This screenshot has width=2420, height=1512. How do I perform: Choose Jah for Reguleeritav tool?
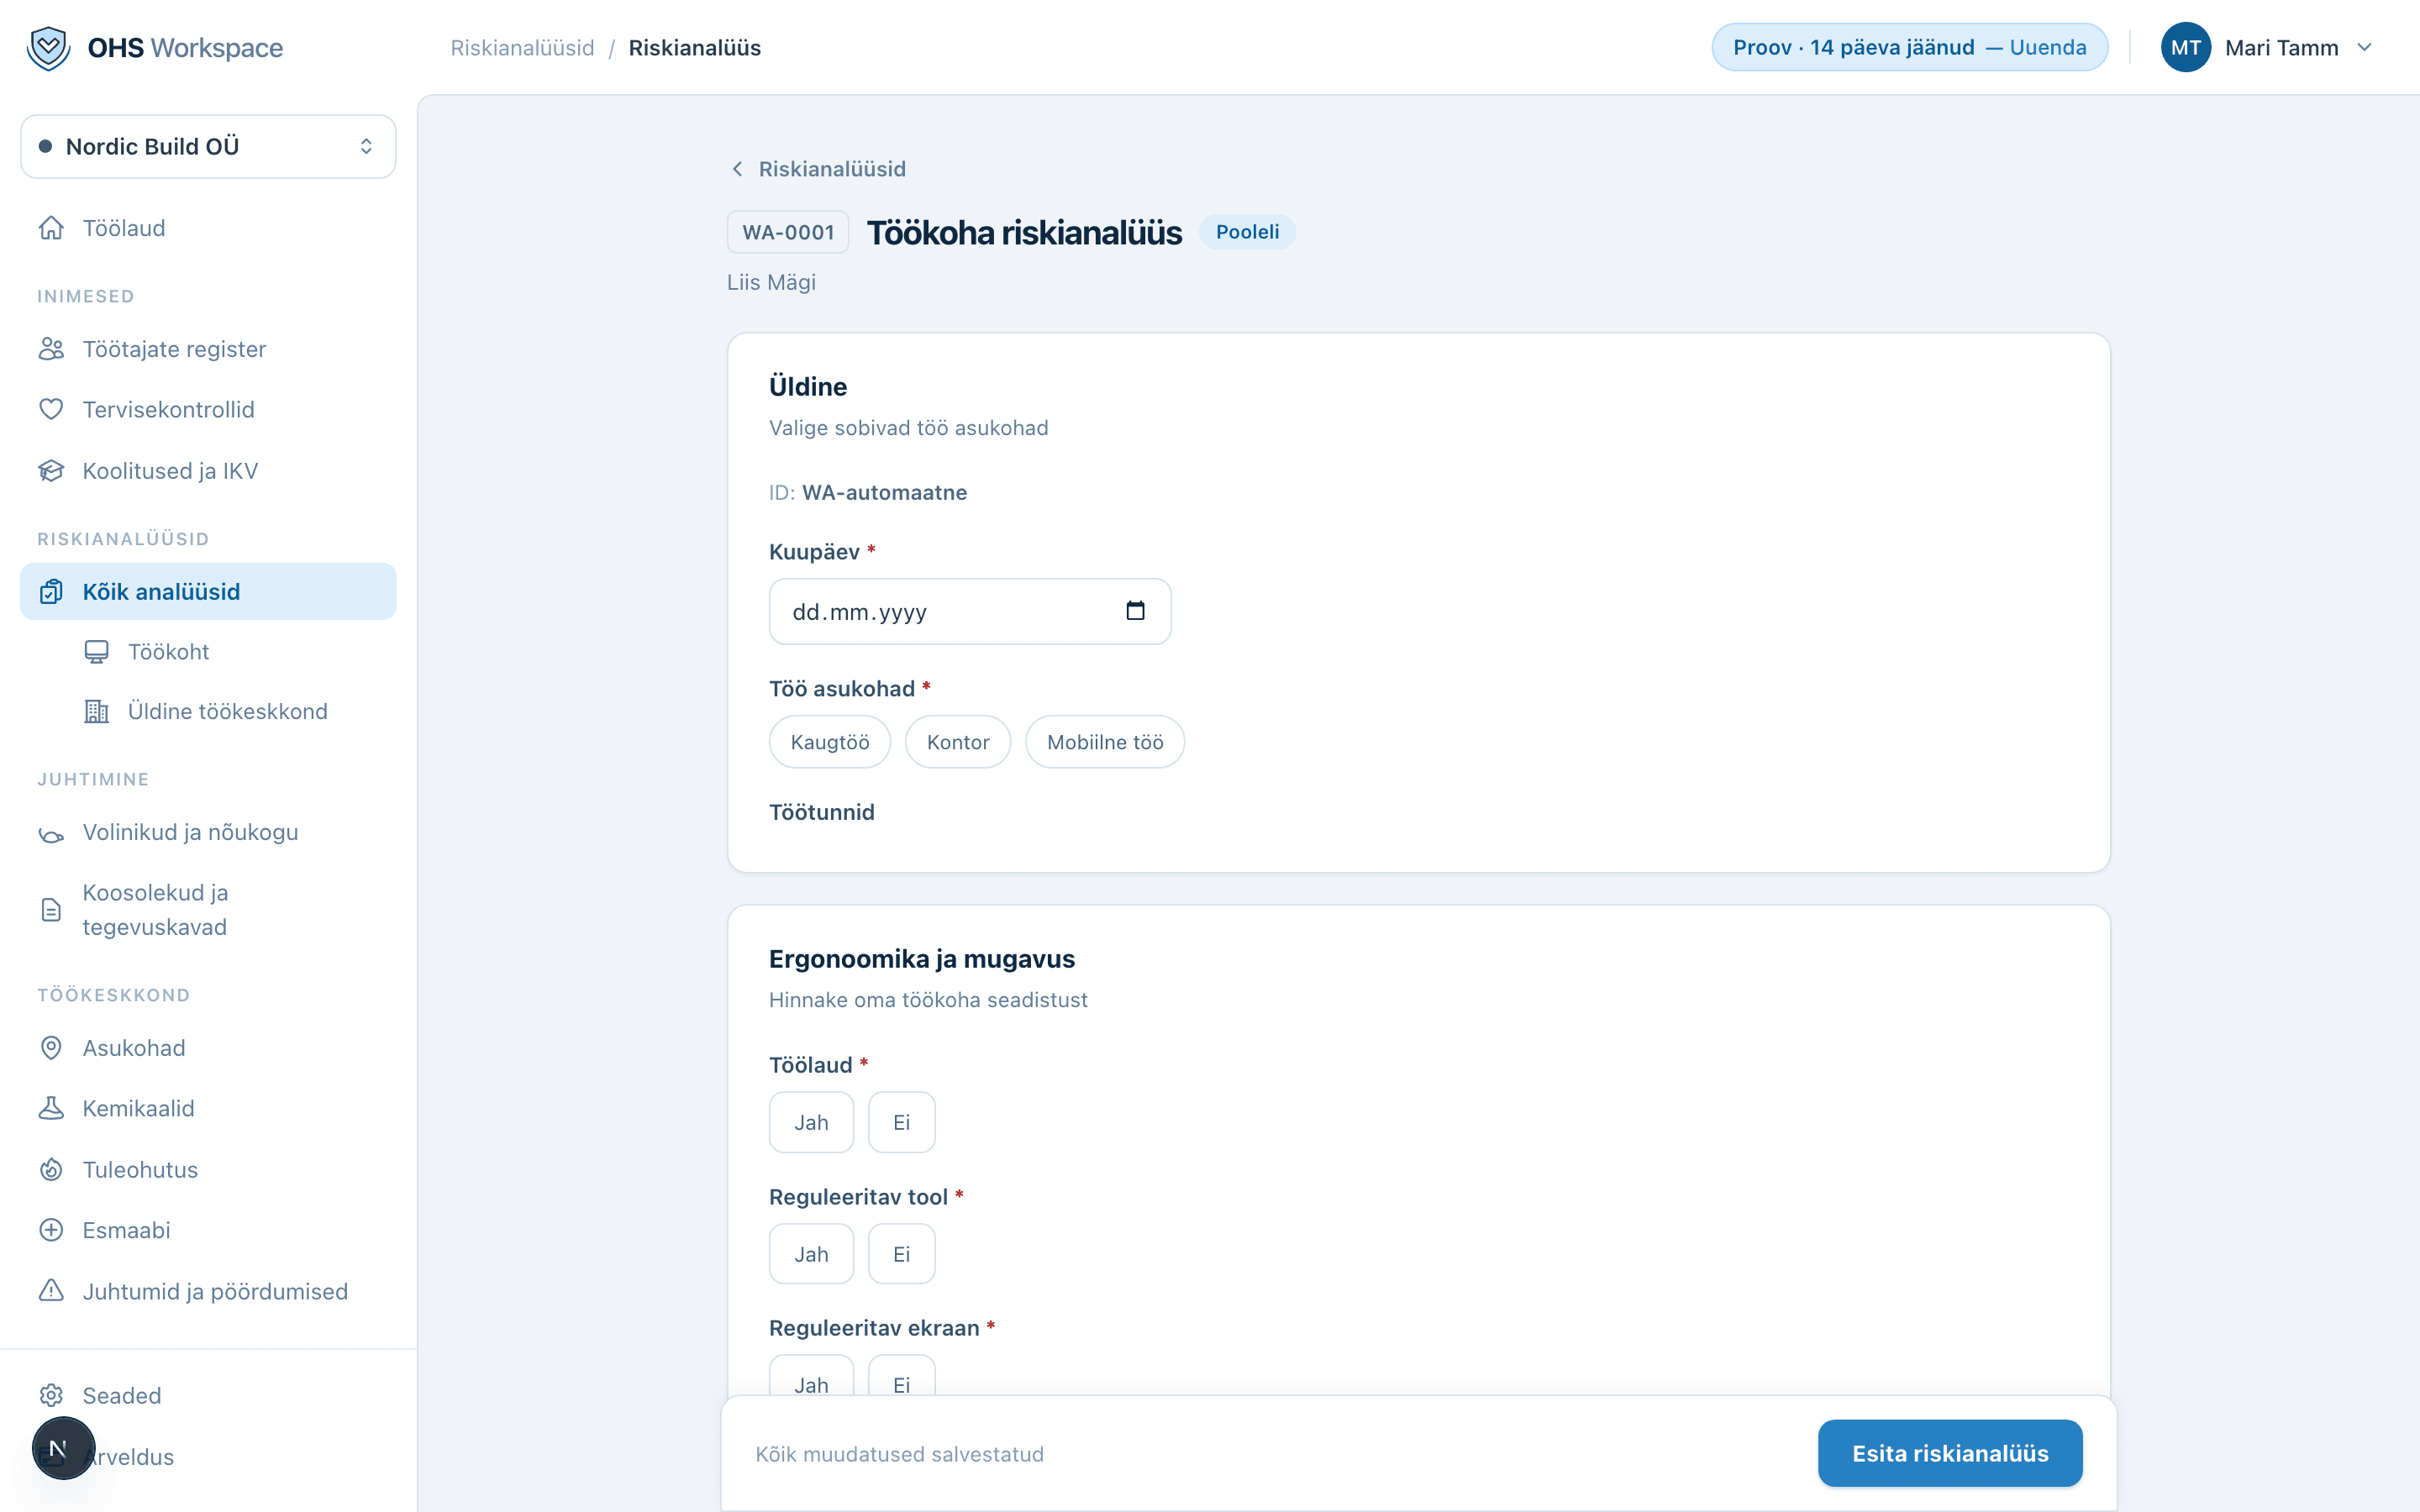[x=811, y=1254]
